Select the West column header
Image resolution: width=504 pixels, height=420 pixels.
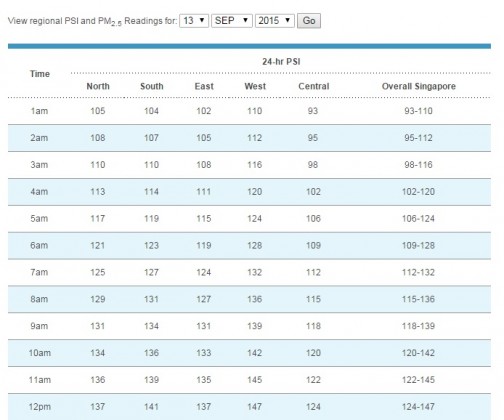[255, 86]
